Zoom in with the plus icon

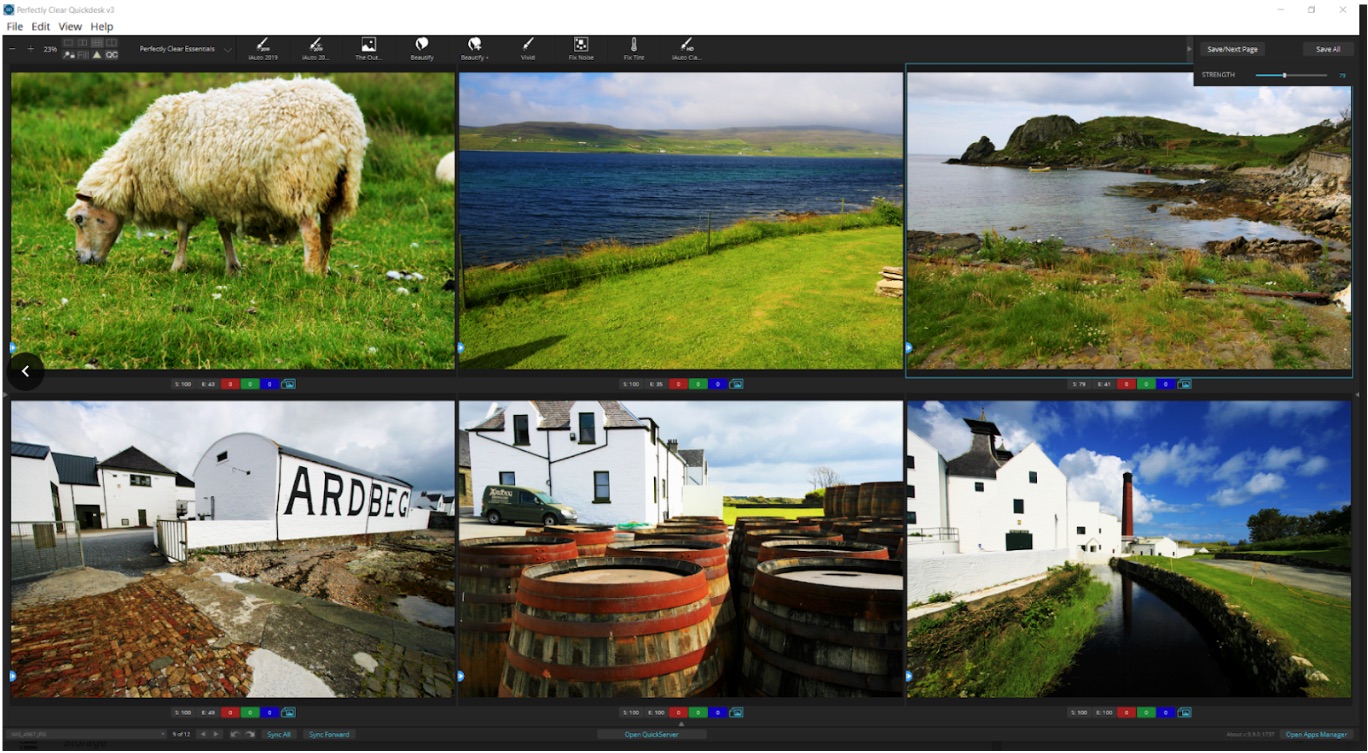(x=31, y=49)
